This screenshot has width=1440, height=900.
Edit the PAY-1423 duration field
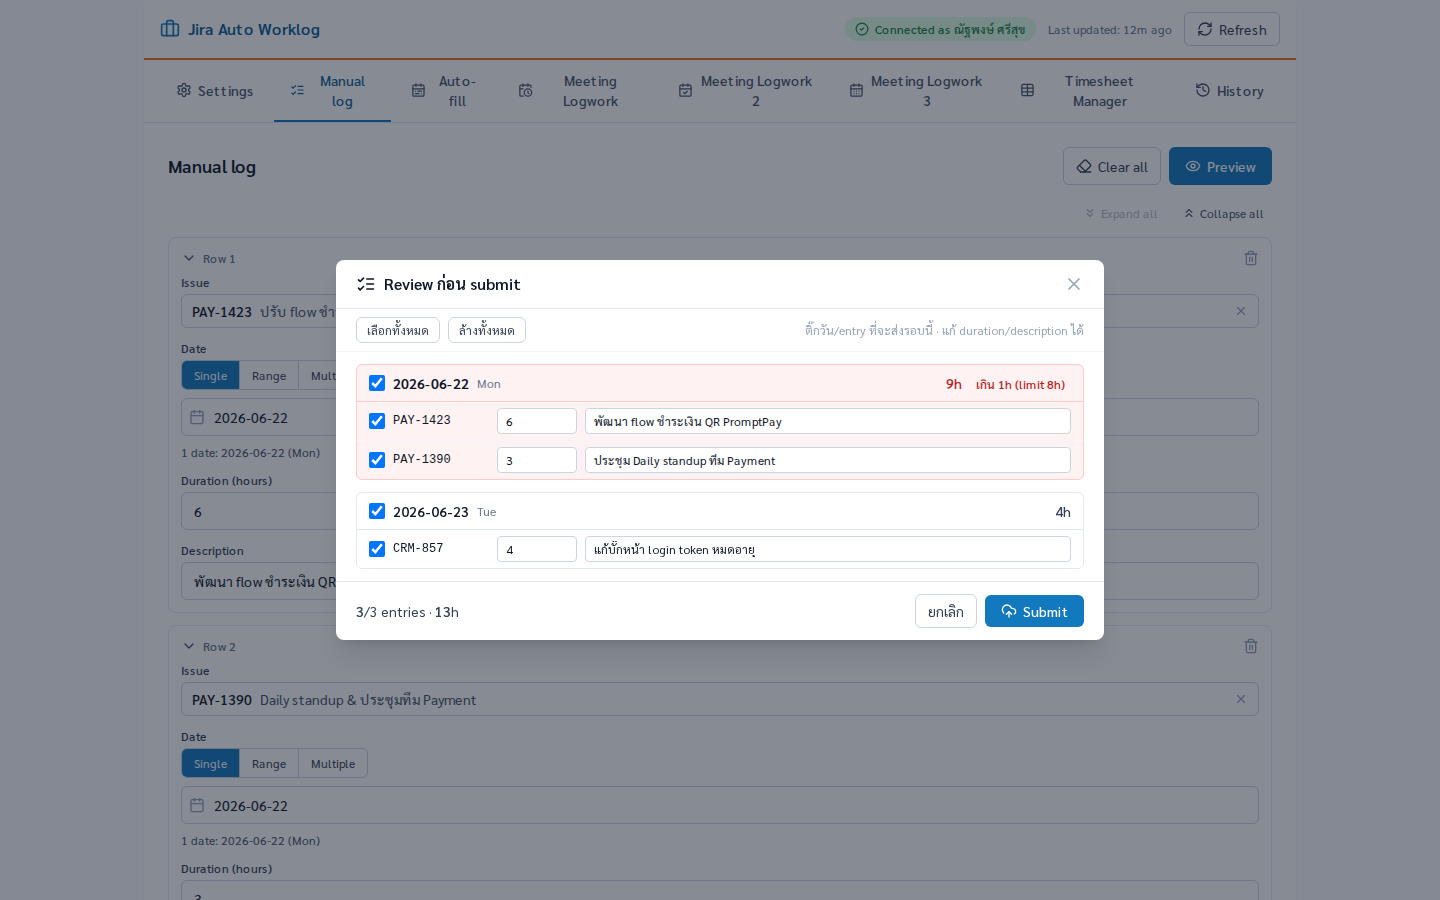click(x=537, y=421)
